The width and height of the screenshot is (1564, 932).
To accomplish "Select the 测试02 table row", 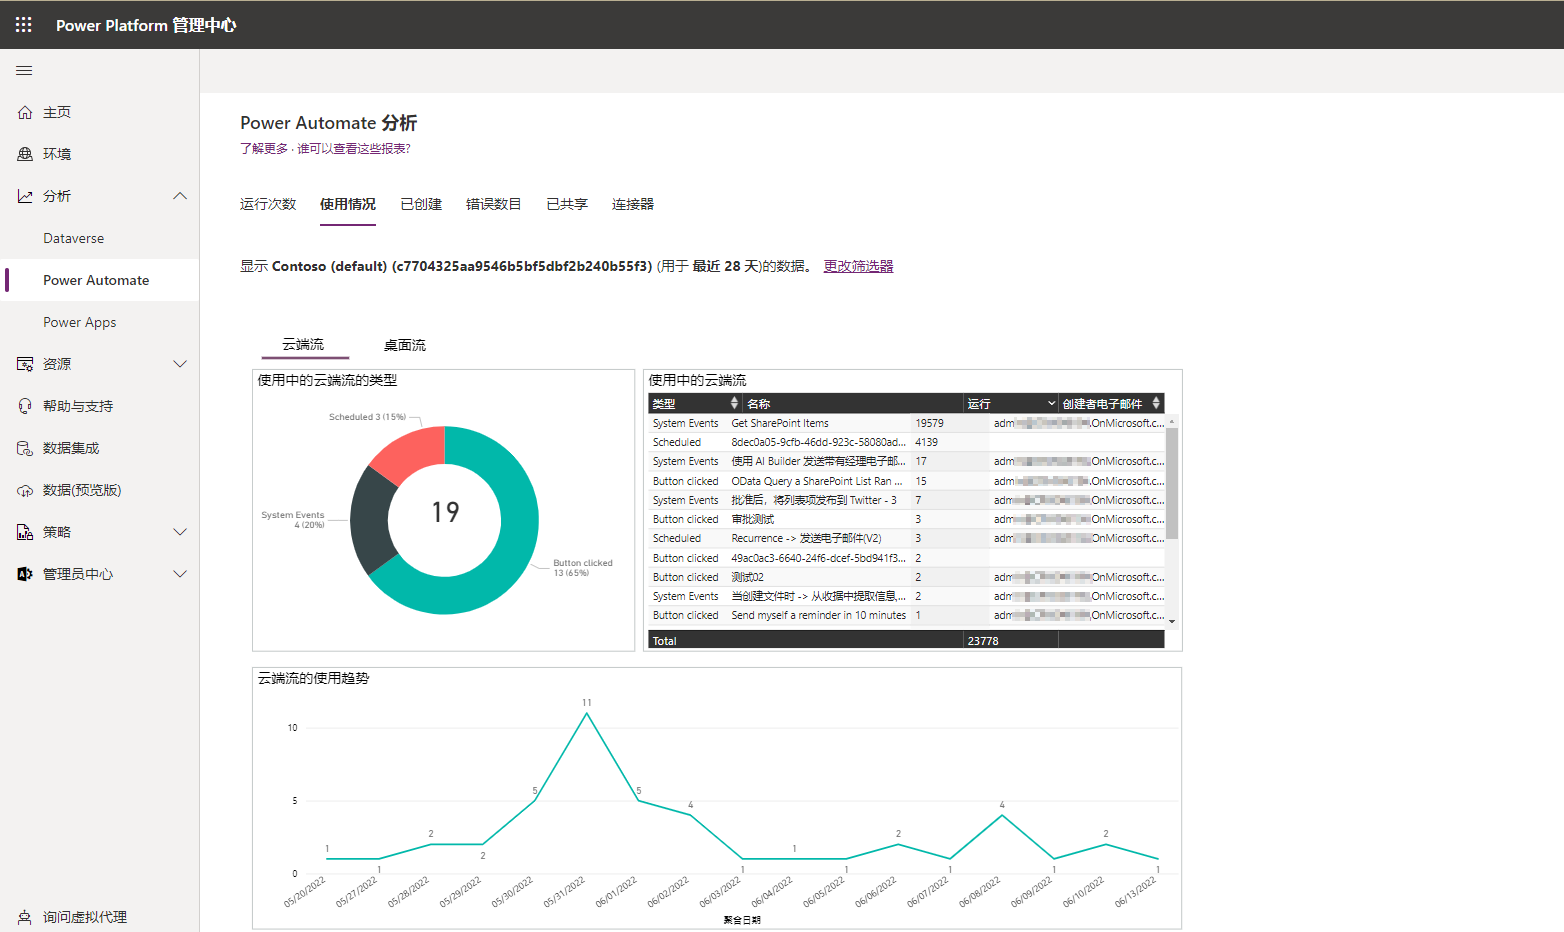I will click(x=907, y=577).
